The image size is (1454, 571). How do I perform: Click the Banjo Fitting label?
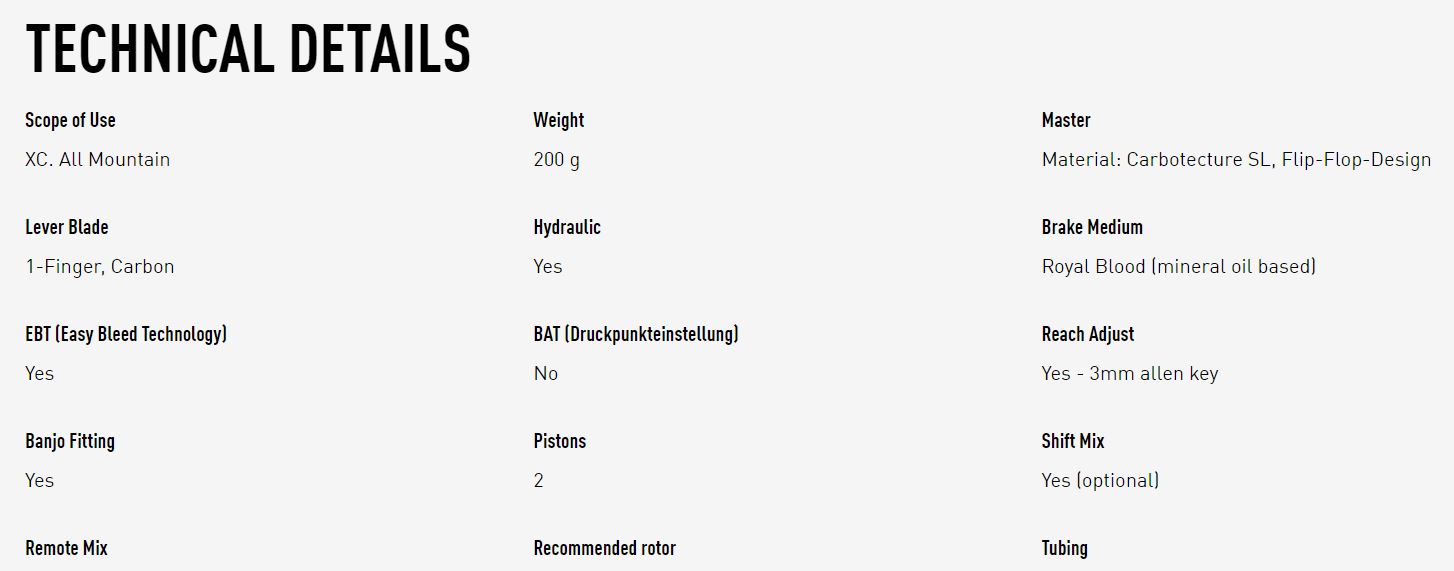point(70,441)
